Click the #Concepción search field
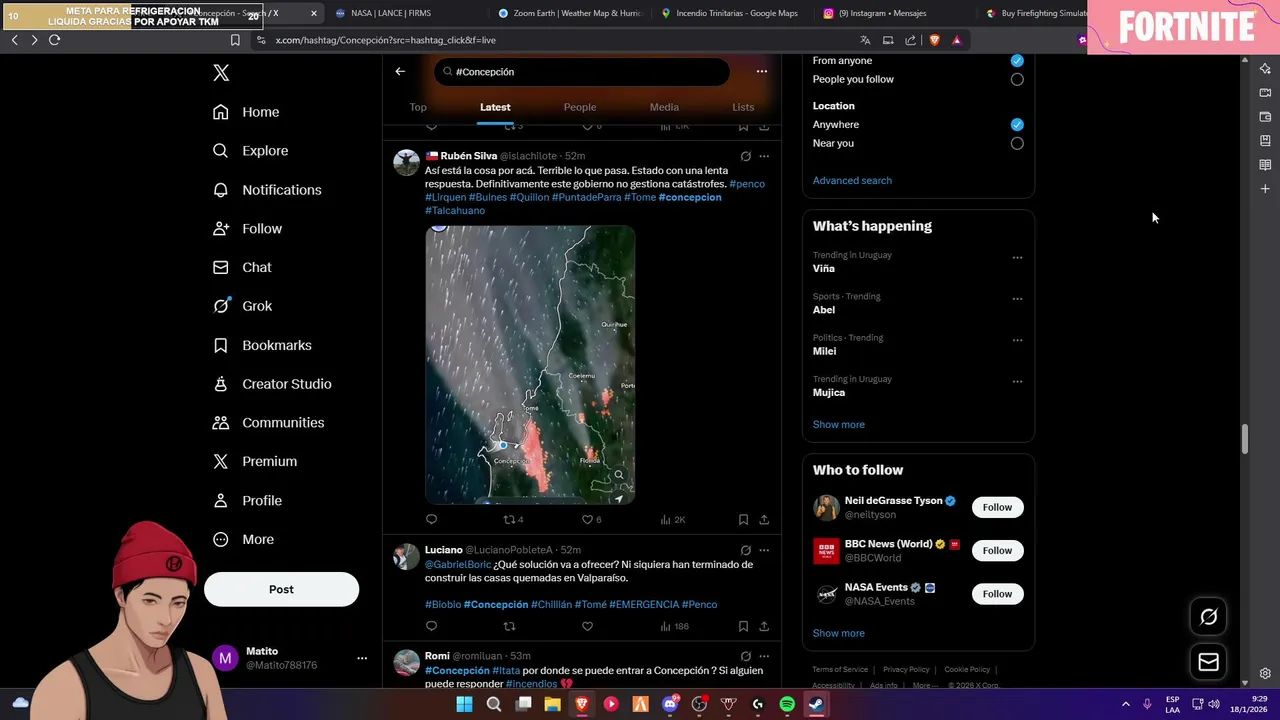 [x=582, y=72]
